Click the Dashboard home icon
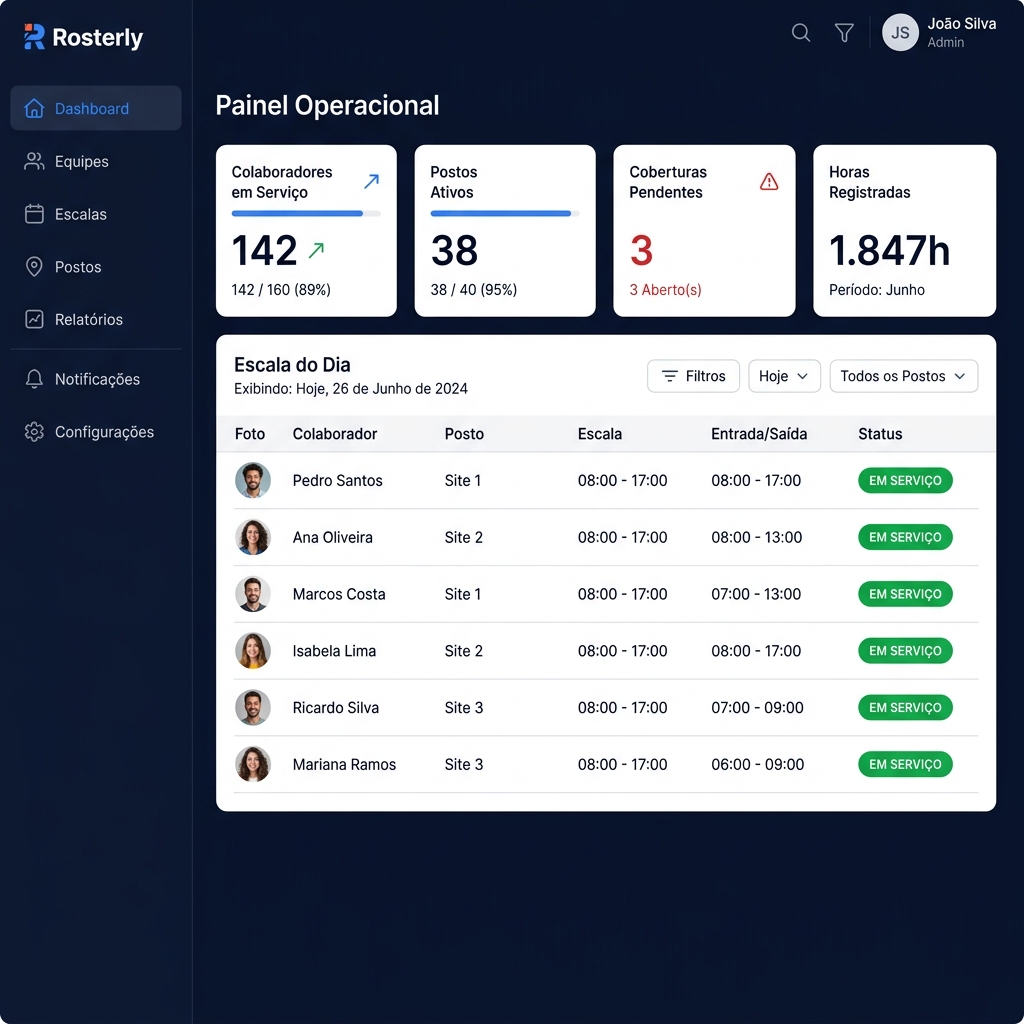1024x1024 pixels. 34,108
